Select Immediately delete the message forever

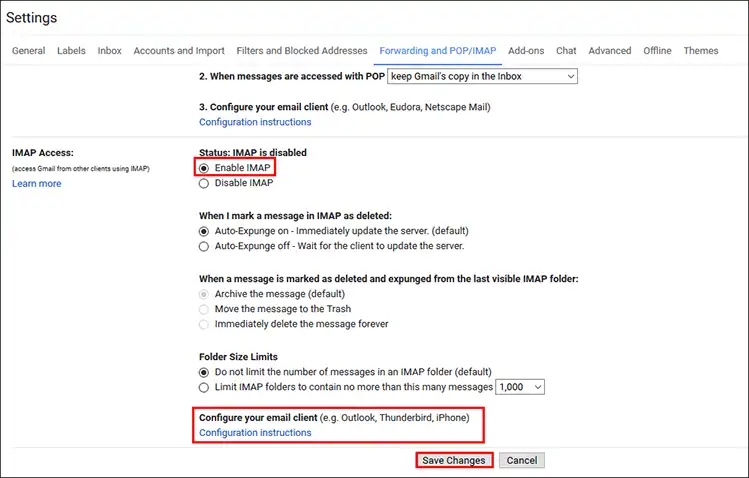tap(204, 324)
